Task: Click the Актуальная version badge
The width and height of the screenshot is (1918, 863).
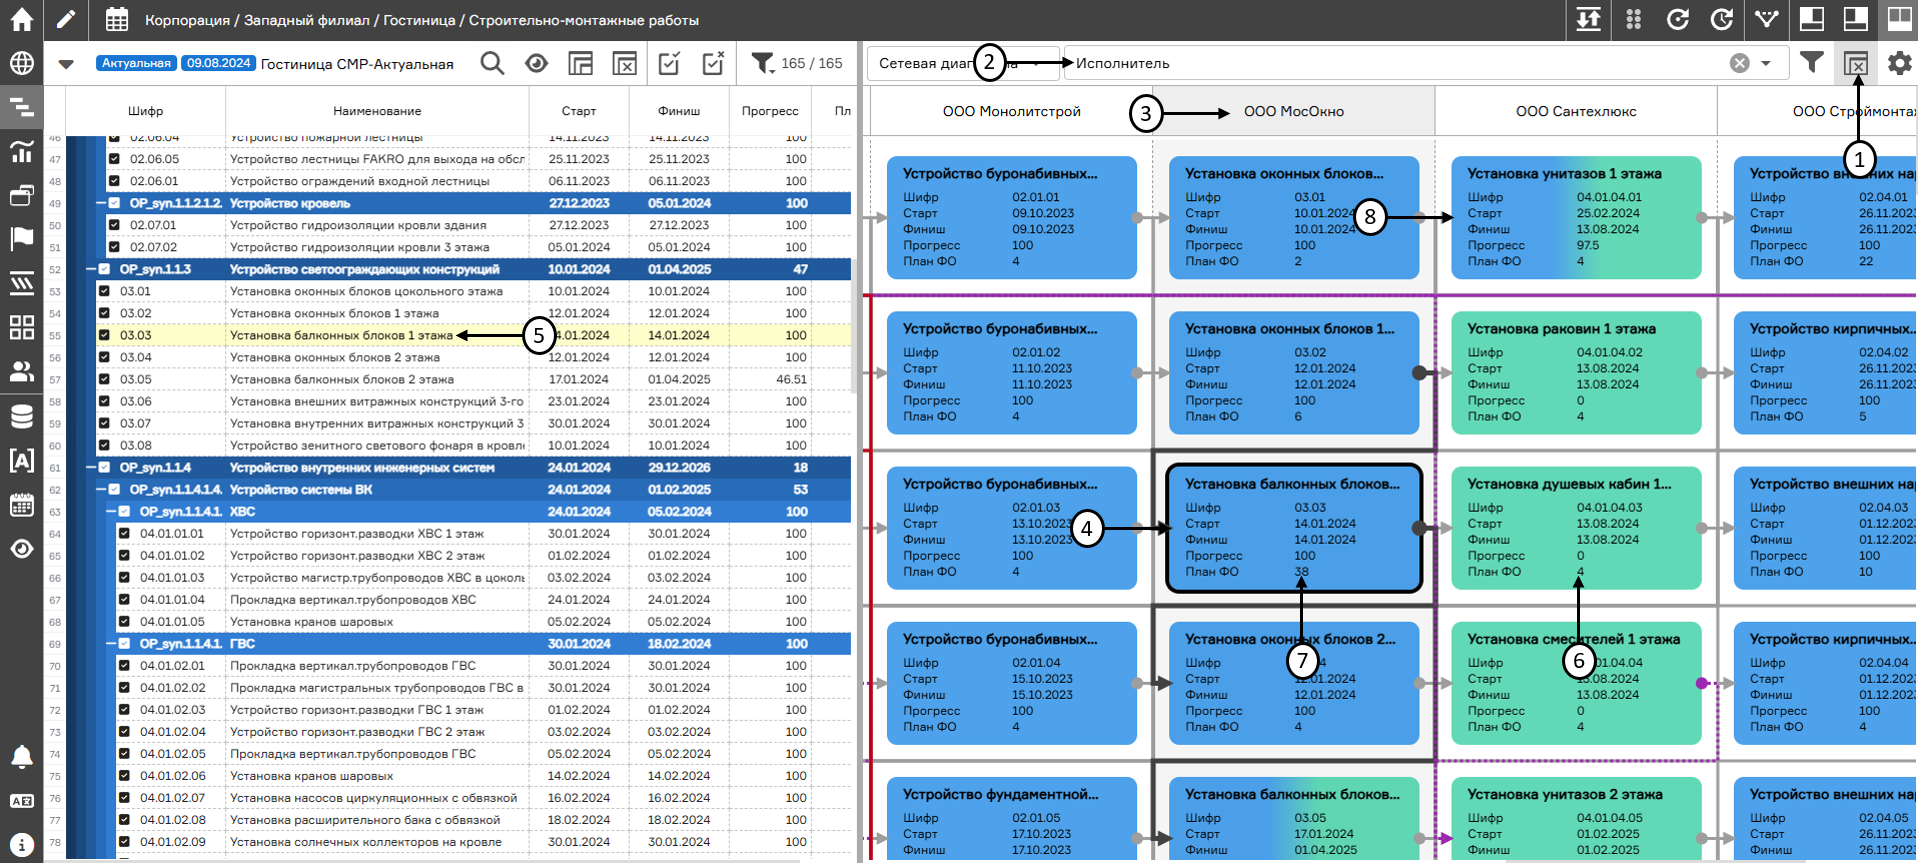Action: (136, 63)
